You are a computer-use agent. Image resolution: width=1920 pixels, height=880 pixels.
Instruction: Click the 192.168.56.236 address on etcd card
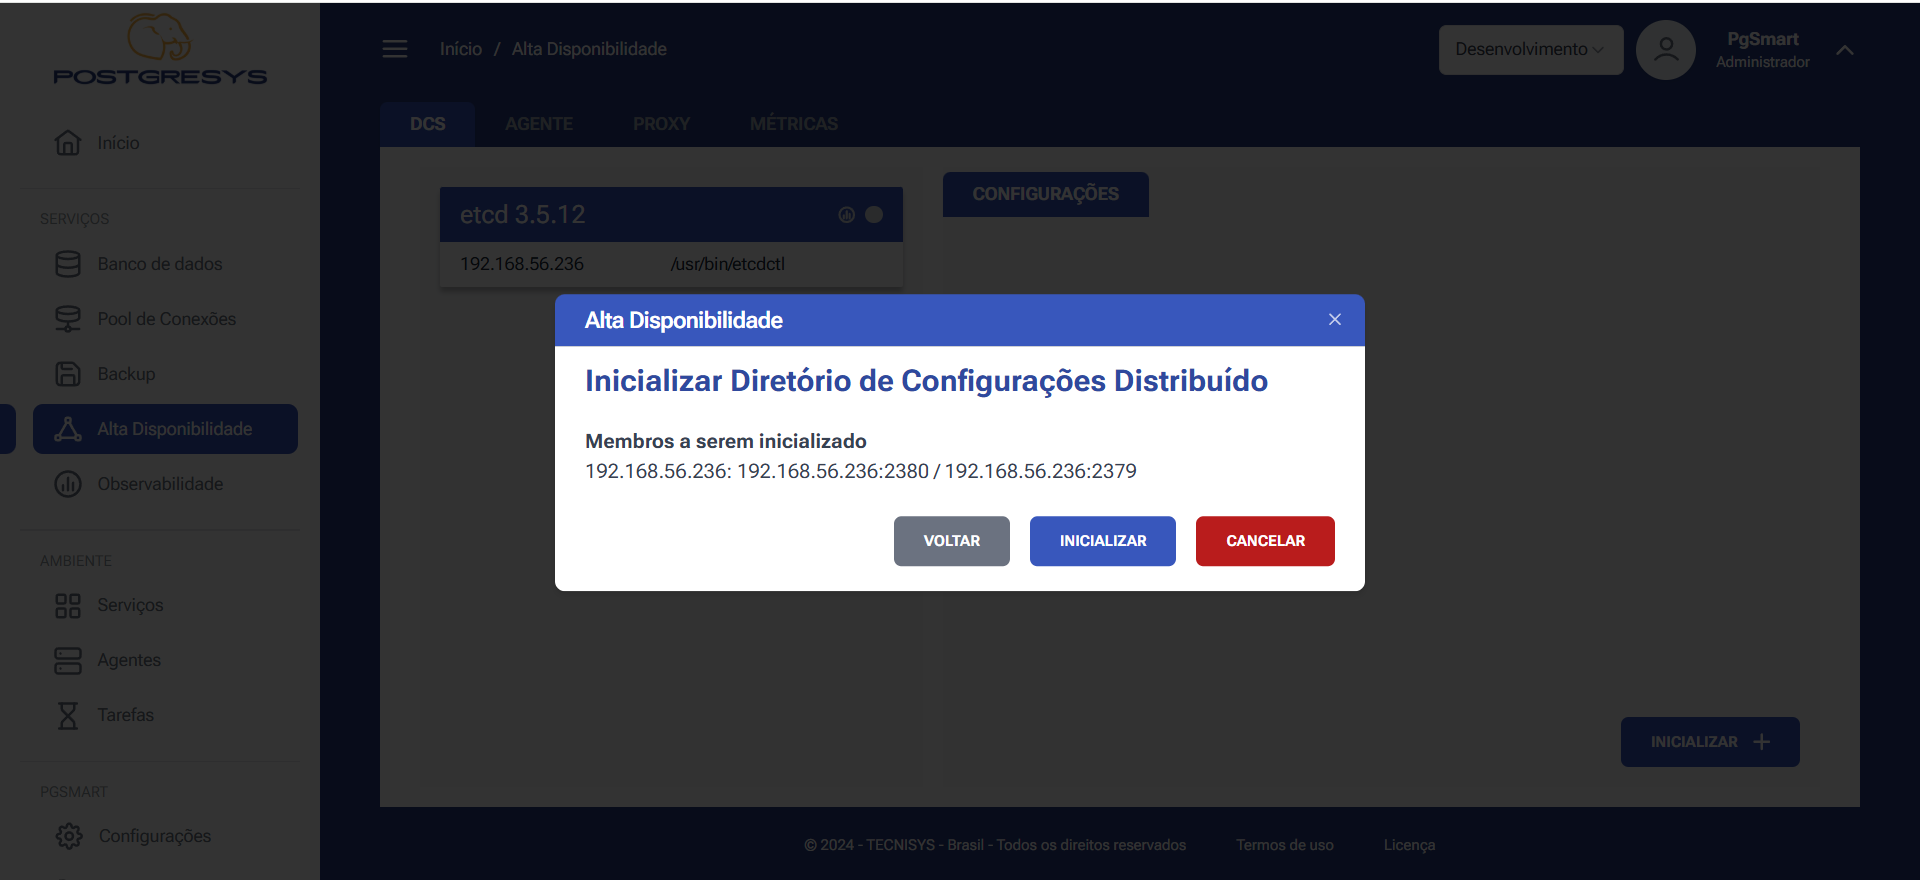522,264
